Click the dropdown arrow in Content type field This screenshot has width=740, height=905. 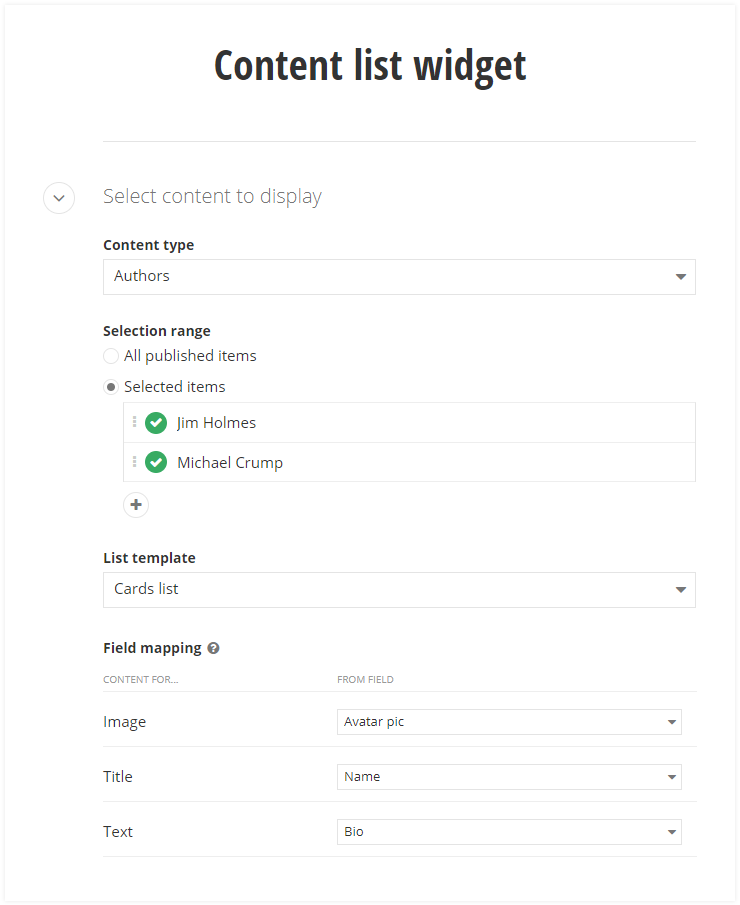680,277
